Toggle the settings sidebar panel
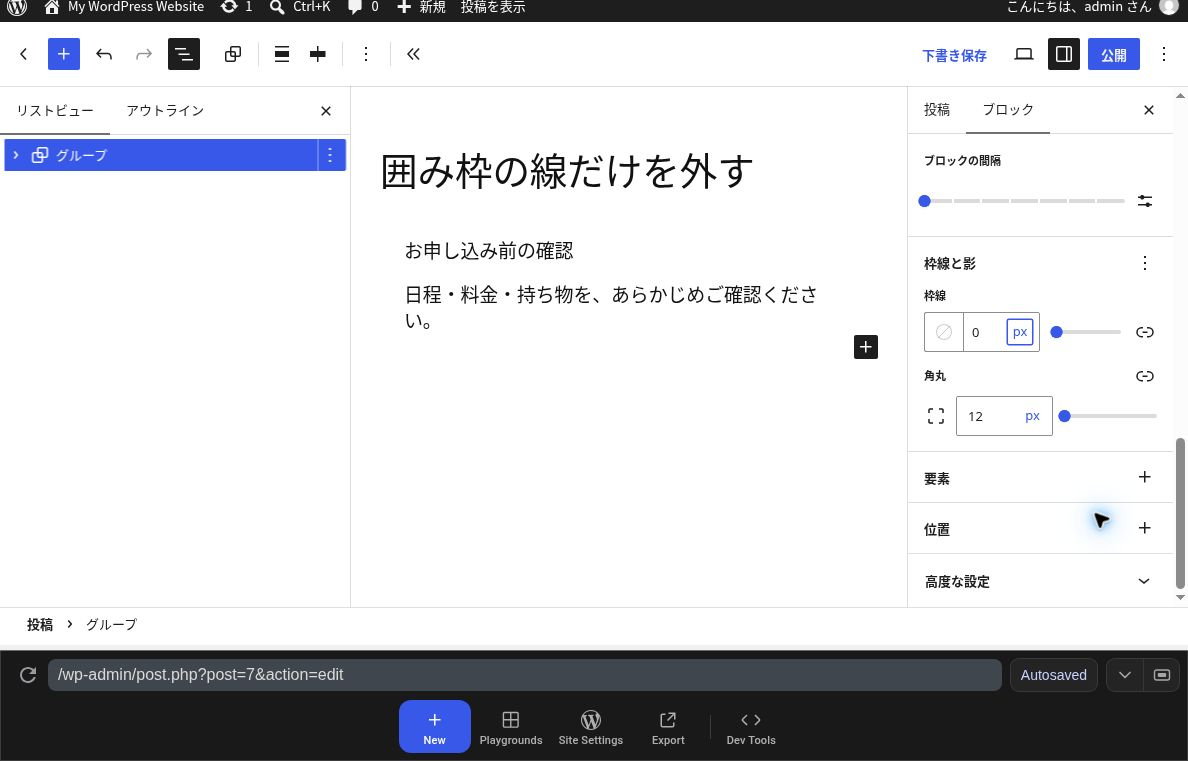This screenshot has width=1188, height=761. pos(1064,54)
